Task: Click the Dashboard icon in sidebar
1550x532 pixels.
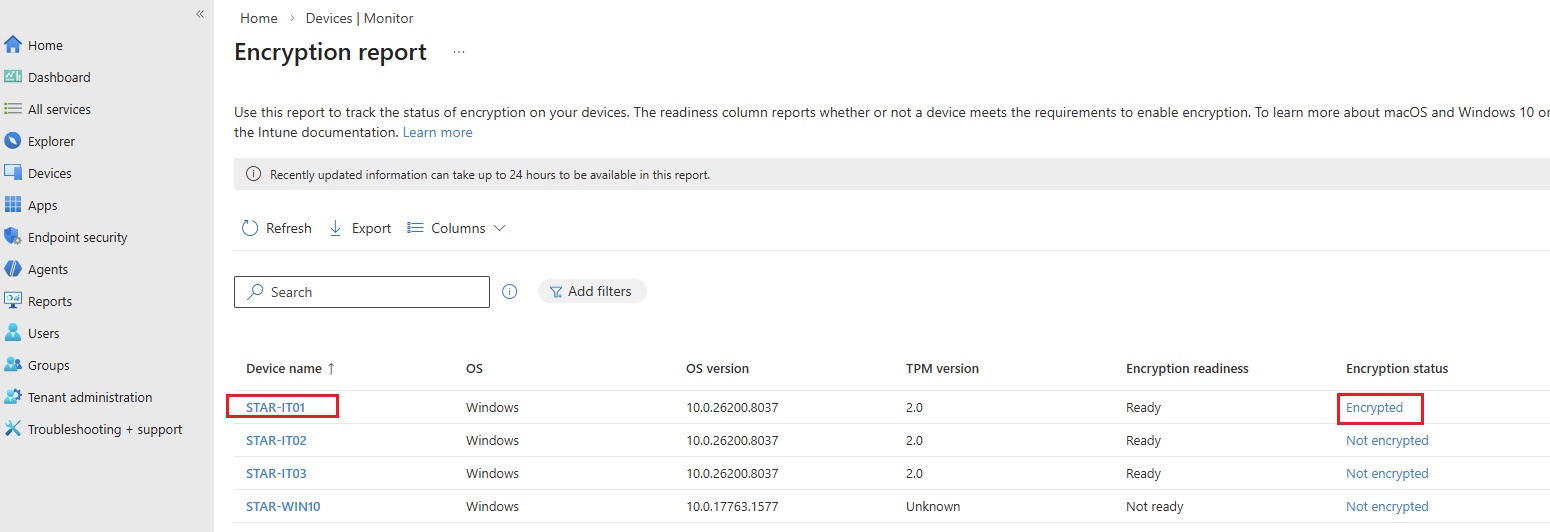Action: click(x=13, y=77)
